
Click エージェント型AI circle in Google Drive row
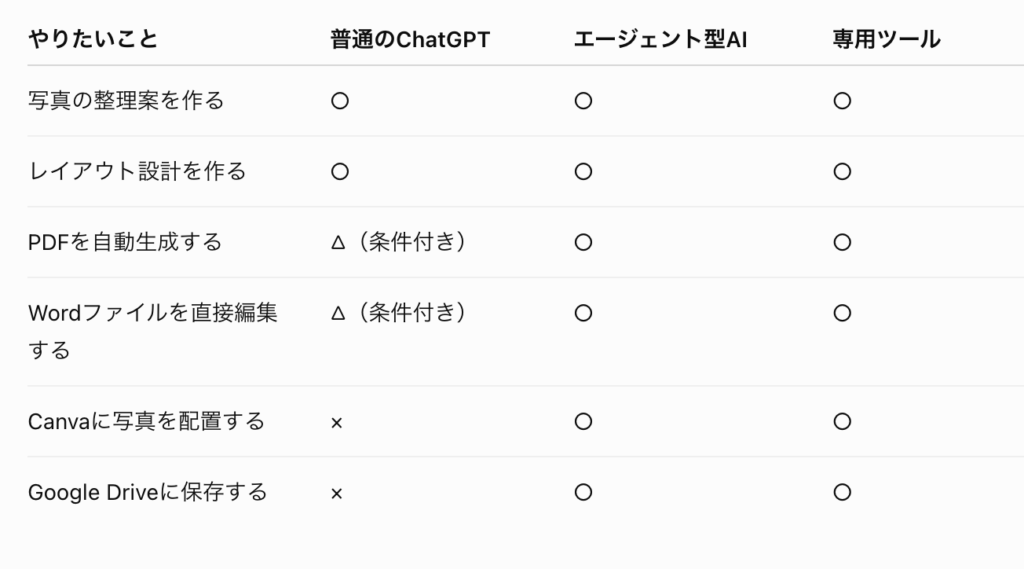point(583,492)
